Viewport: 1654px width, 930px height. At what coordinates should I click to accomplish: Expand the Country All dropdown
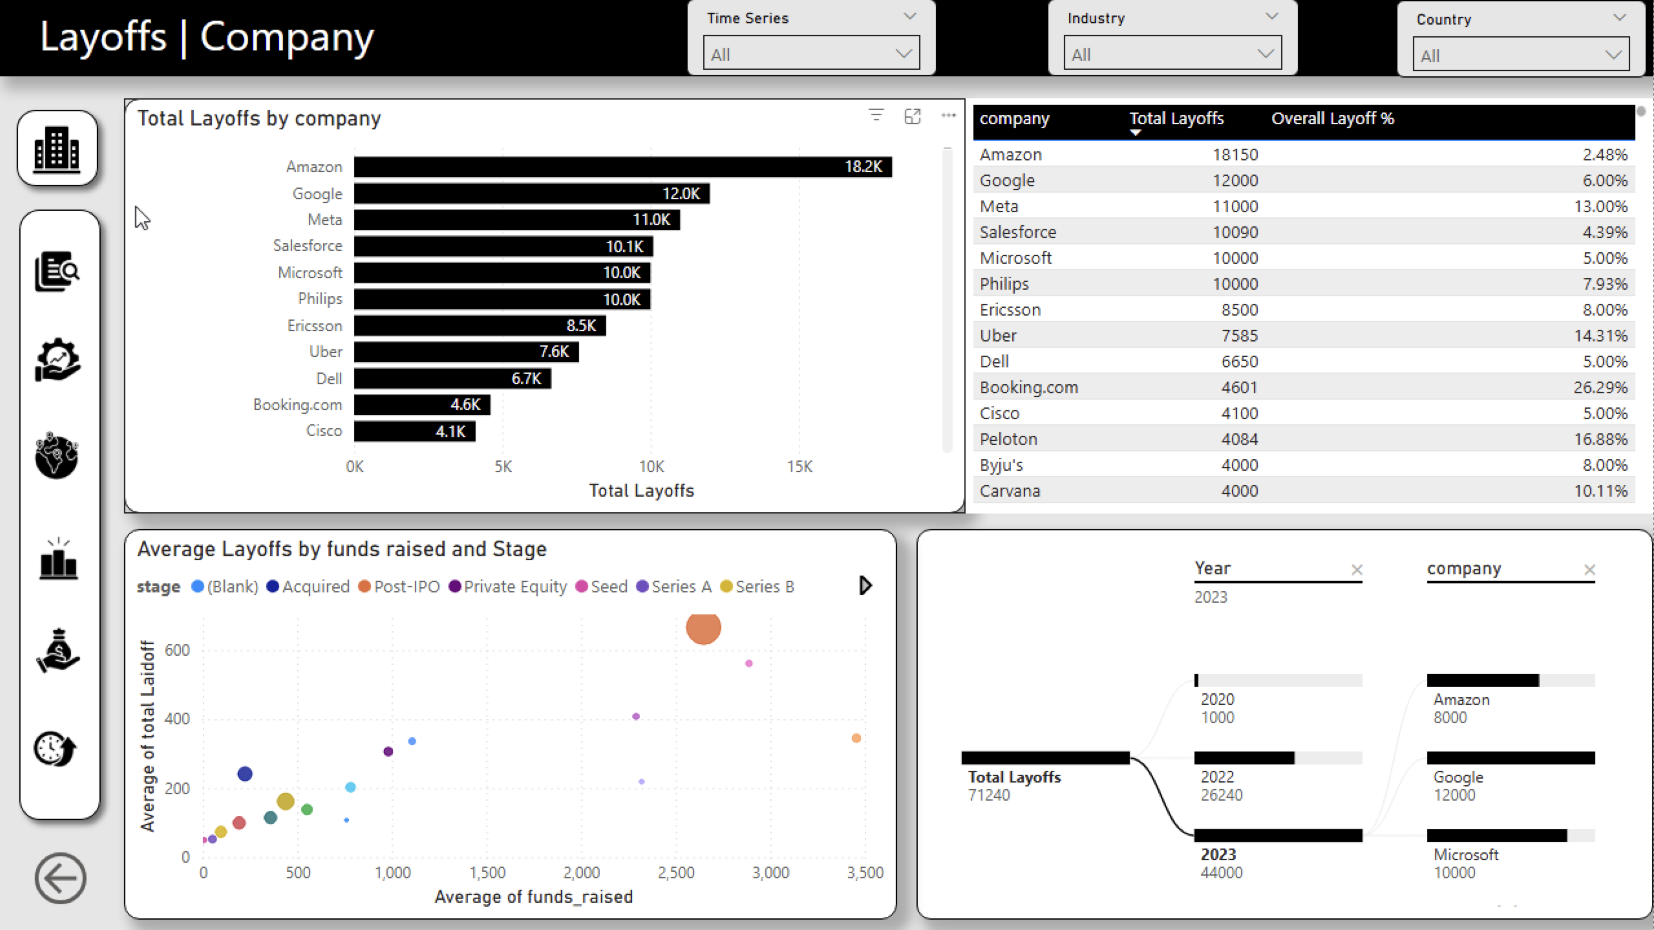point(1520,55)
